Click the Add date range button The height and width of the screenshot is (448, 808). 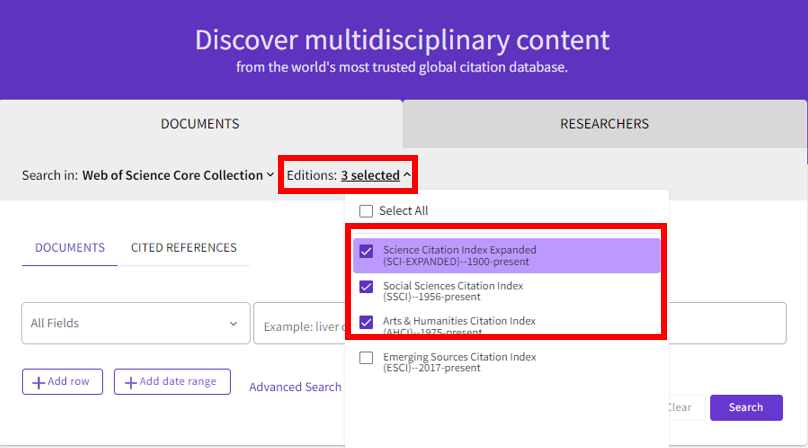[x=172, y=382]
